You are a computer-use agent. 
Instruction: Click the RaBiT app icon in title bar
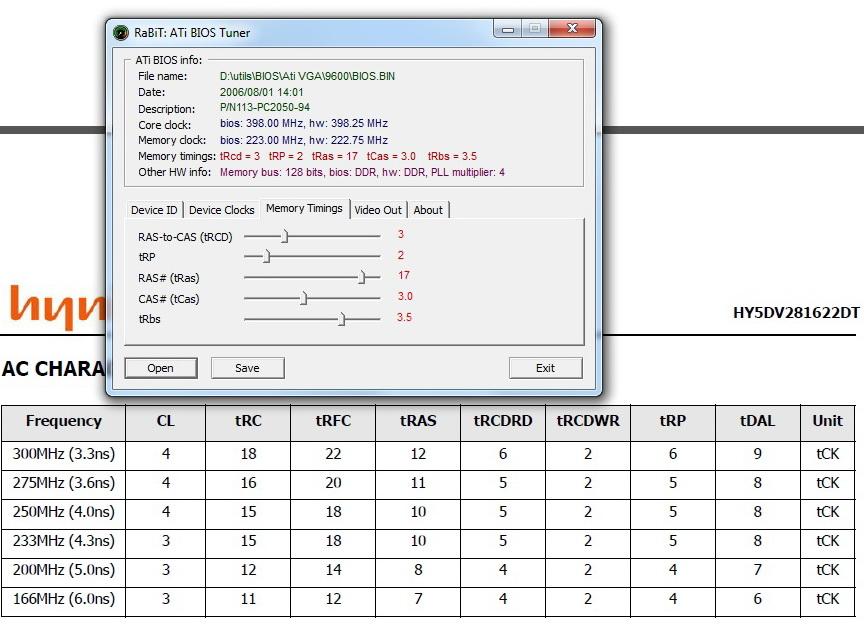coord(121,33)
